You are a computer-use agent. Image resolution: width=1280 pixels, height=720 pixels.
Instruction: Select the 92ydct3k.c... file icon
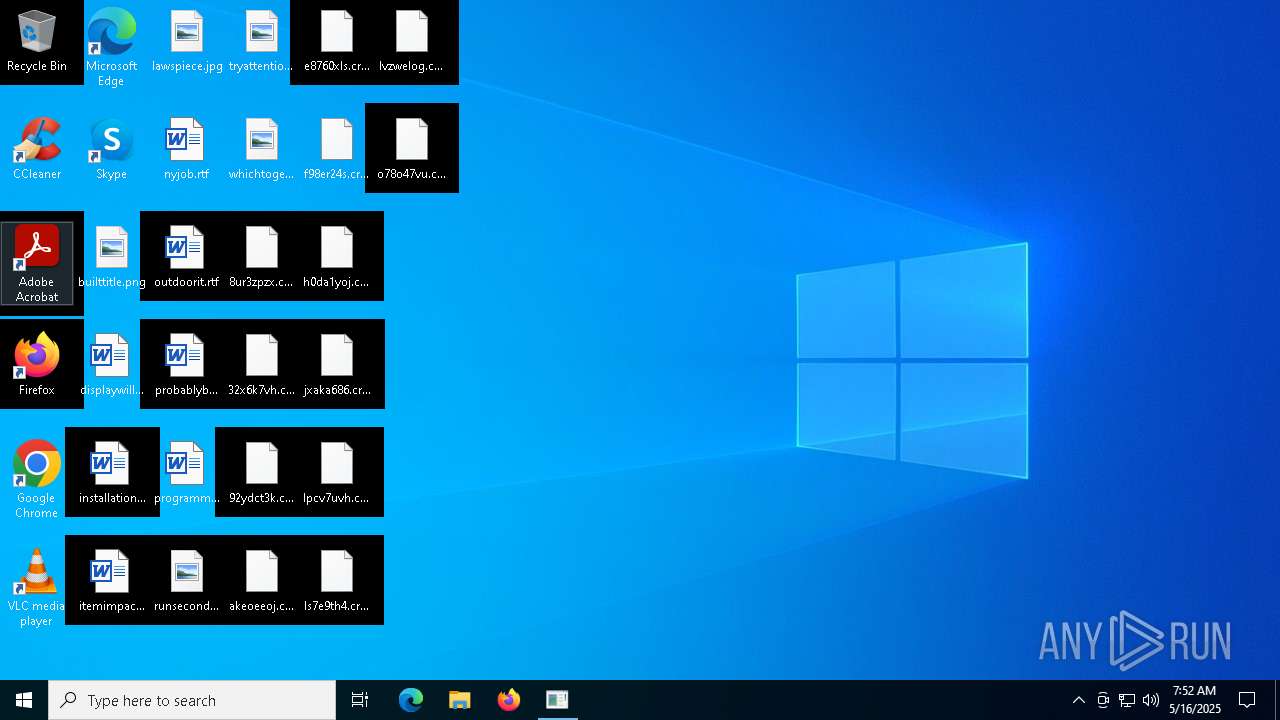pyautogui.click(x=261, y=474)
